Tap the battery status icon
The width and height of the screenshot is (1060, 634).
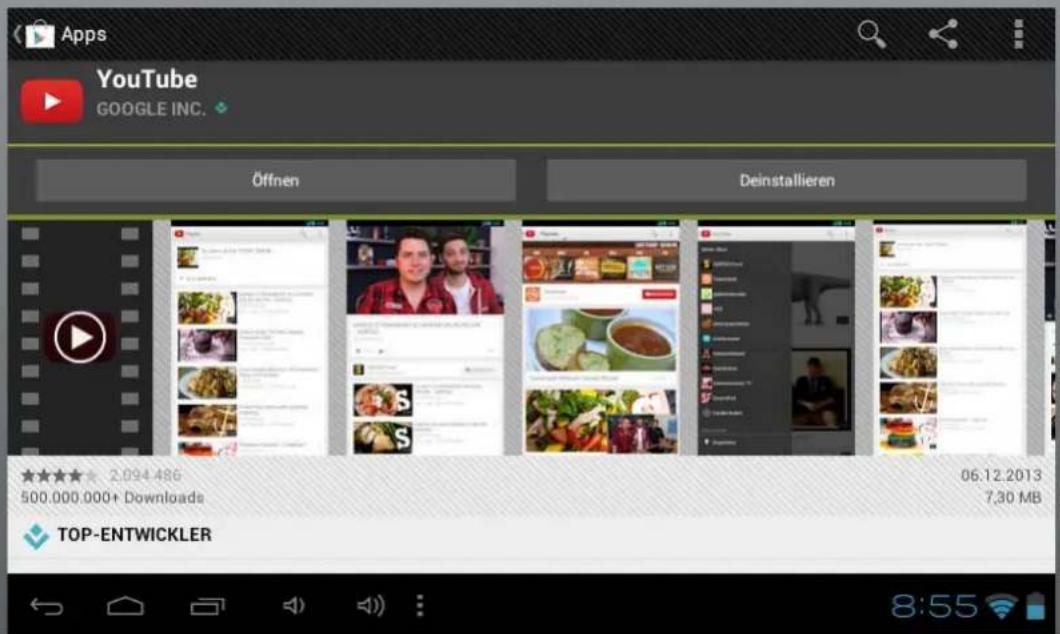[x=1035, y=606]
